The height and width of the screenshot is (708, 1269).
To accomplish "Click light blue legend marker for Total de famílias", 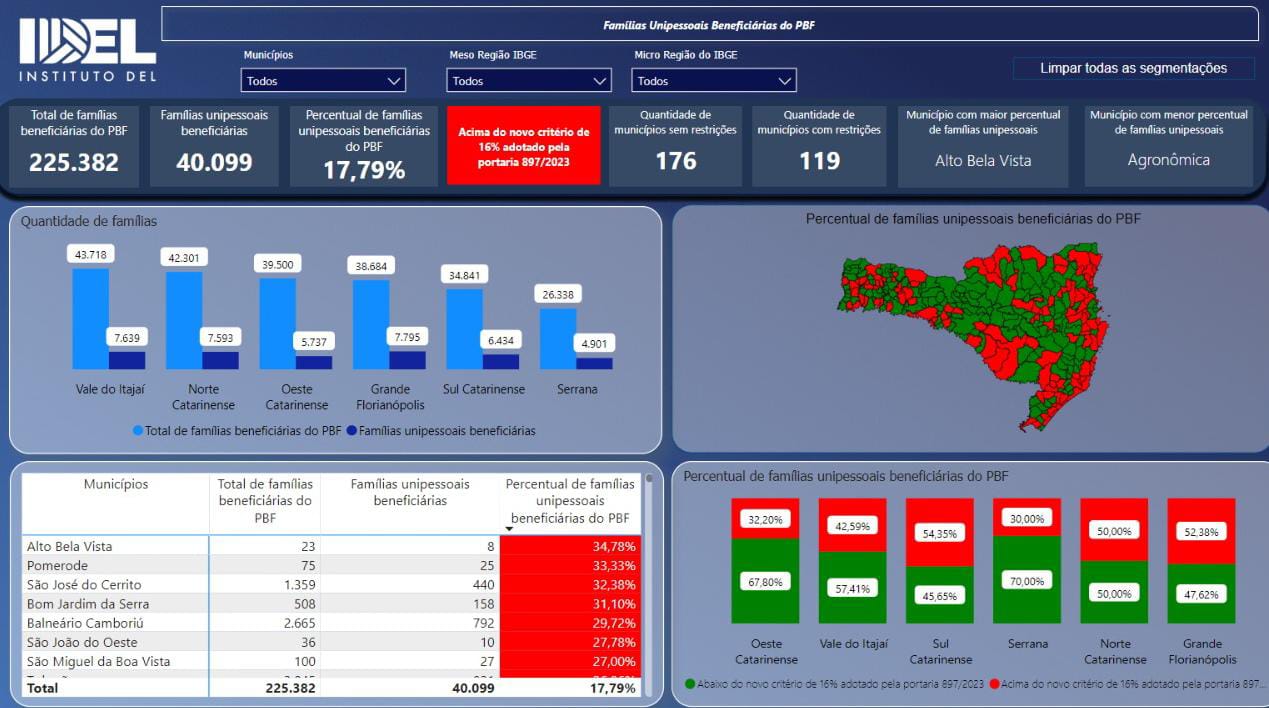I will click(x=138, y=431).
